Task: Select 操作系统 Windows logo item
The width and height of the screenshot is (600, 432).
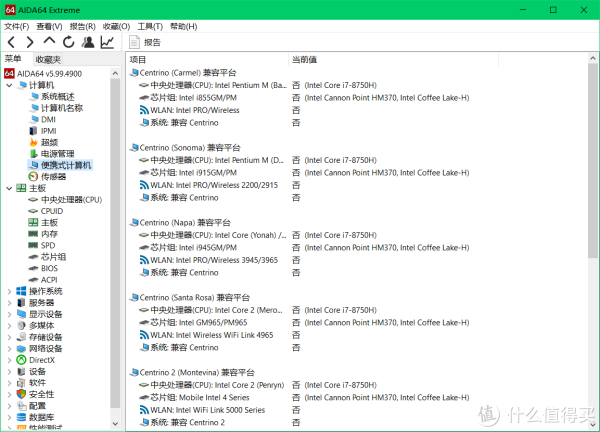Action: pos(21,291)
